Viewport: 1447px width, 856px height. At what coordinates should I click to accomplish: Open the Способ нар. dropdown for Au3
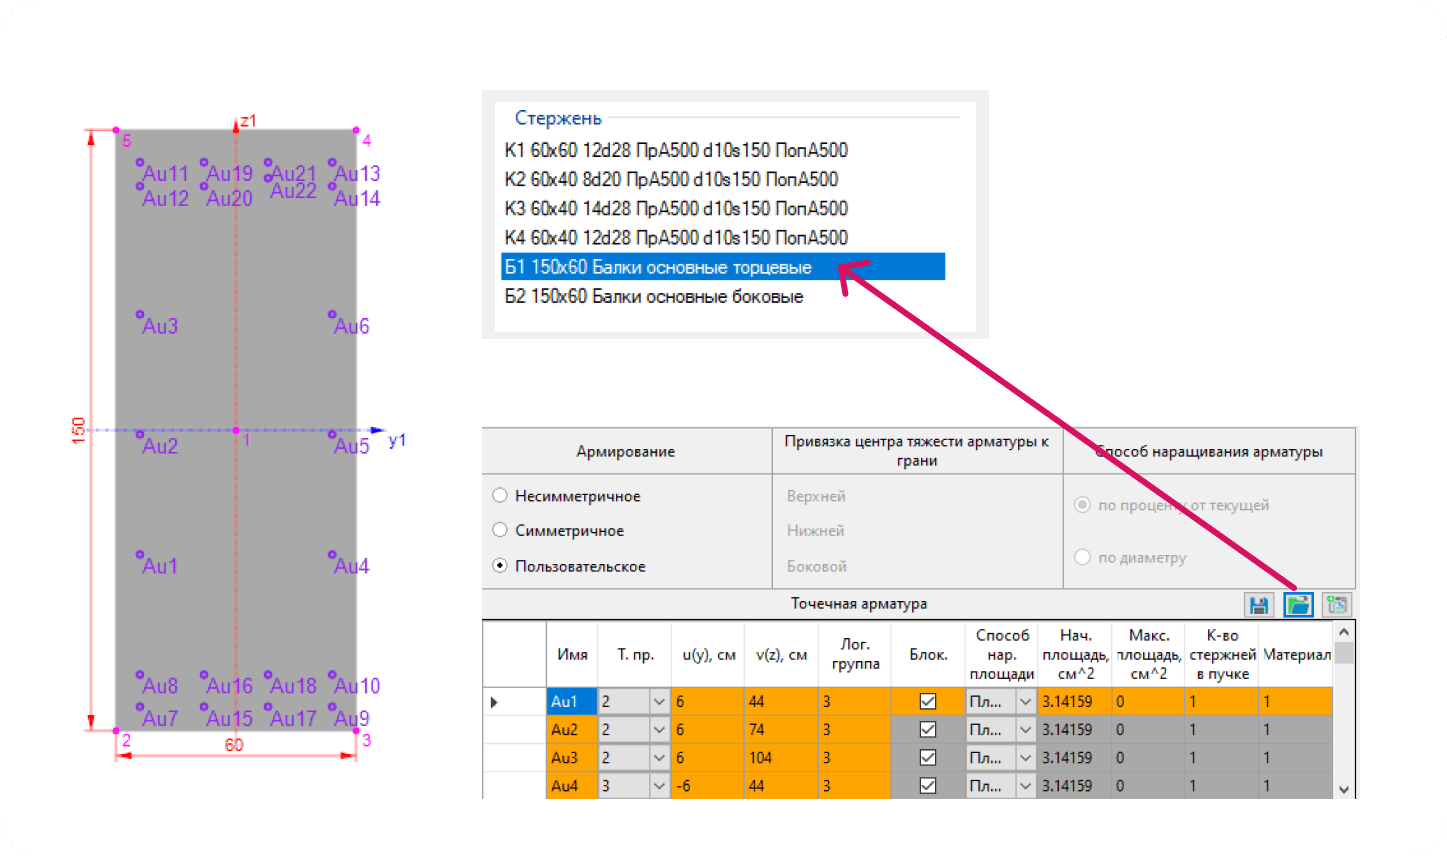click(x=1025, y=758)
